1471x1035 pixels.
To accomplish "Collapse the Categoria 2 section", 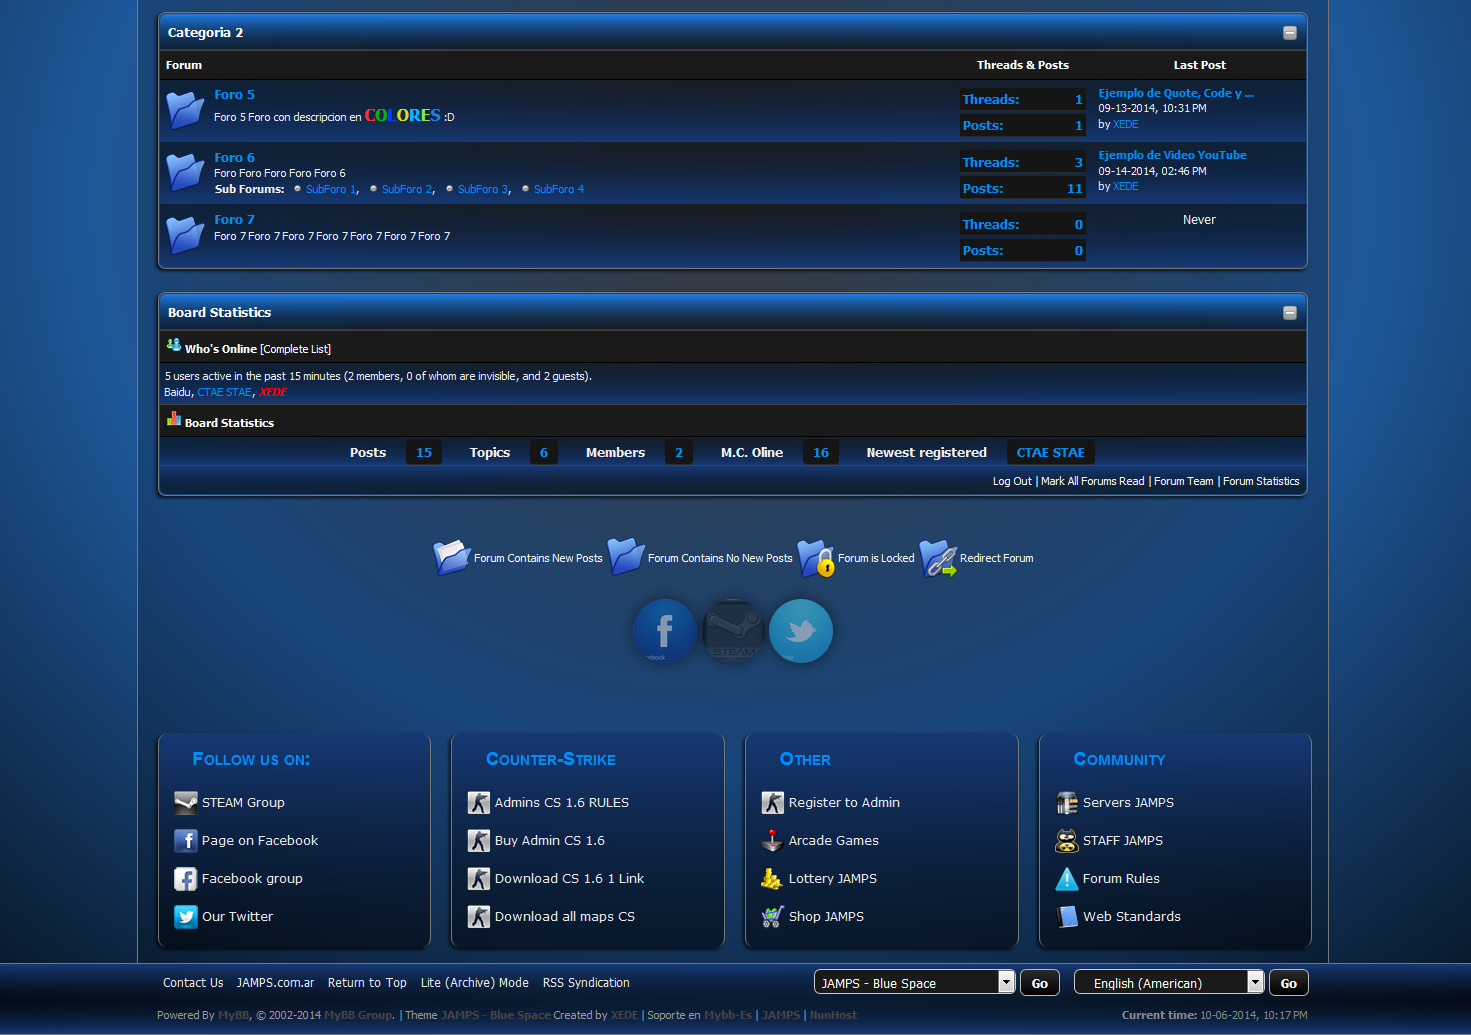I will coord(1289,33).
